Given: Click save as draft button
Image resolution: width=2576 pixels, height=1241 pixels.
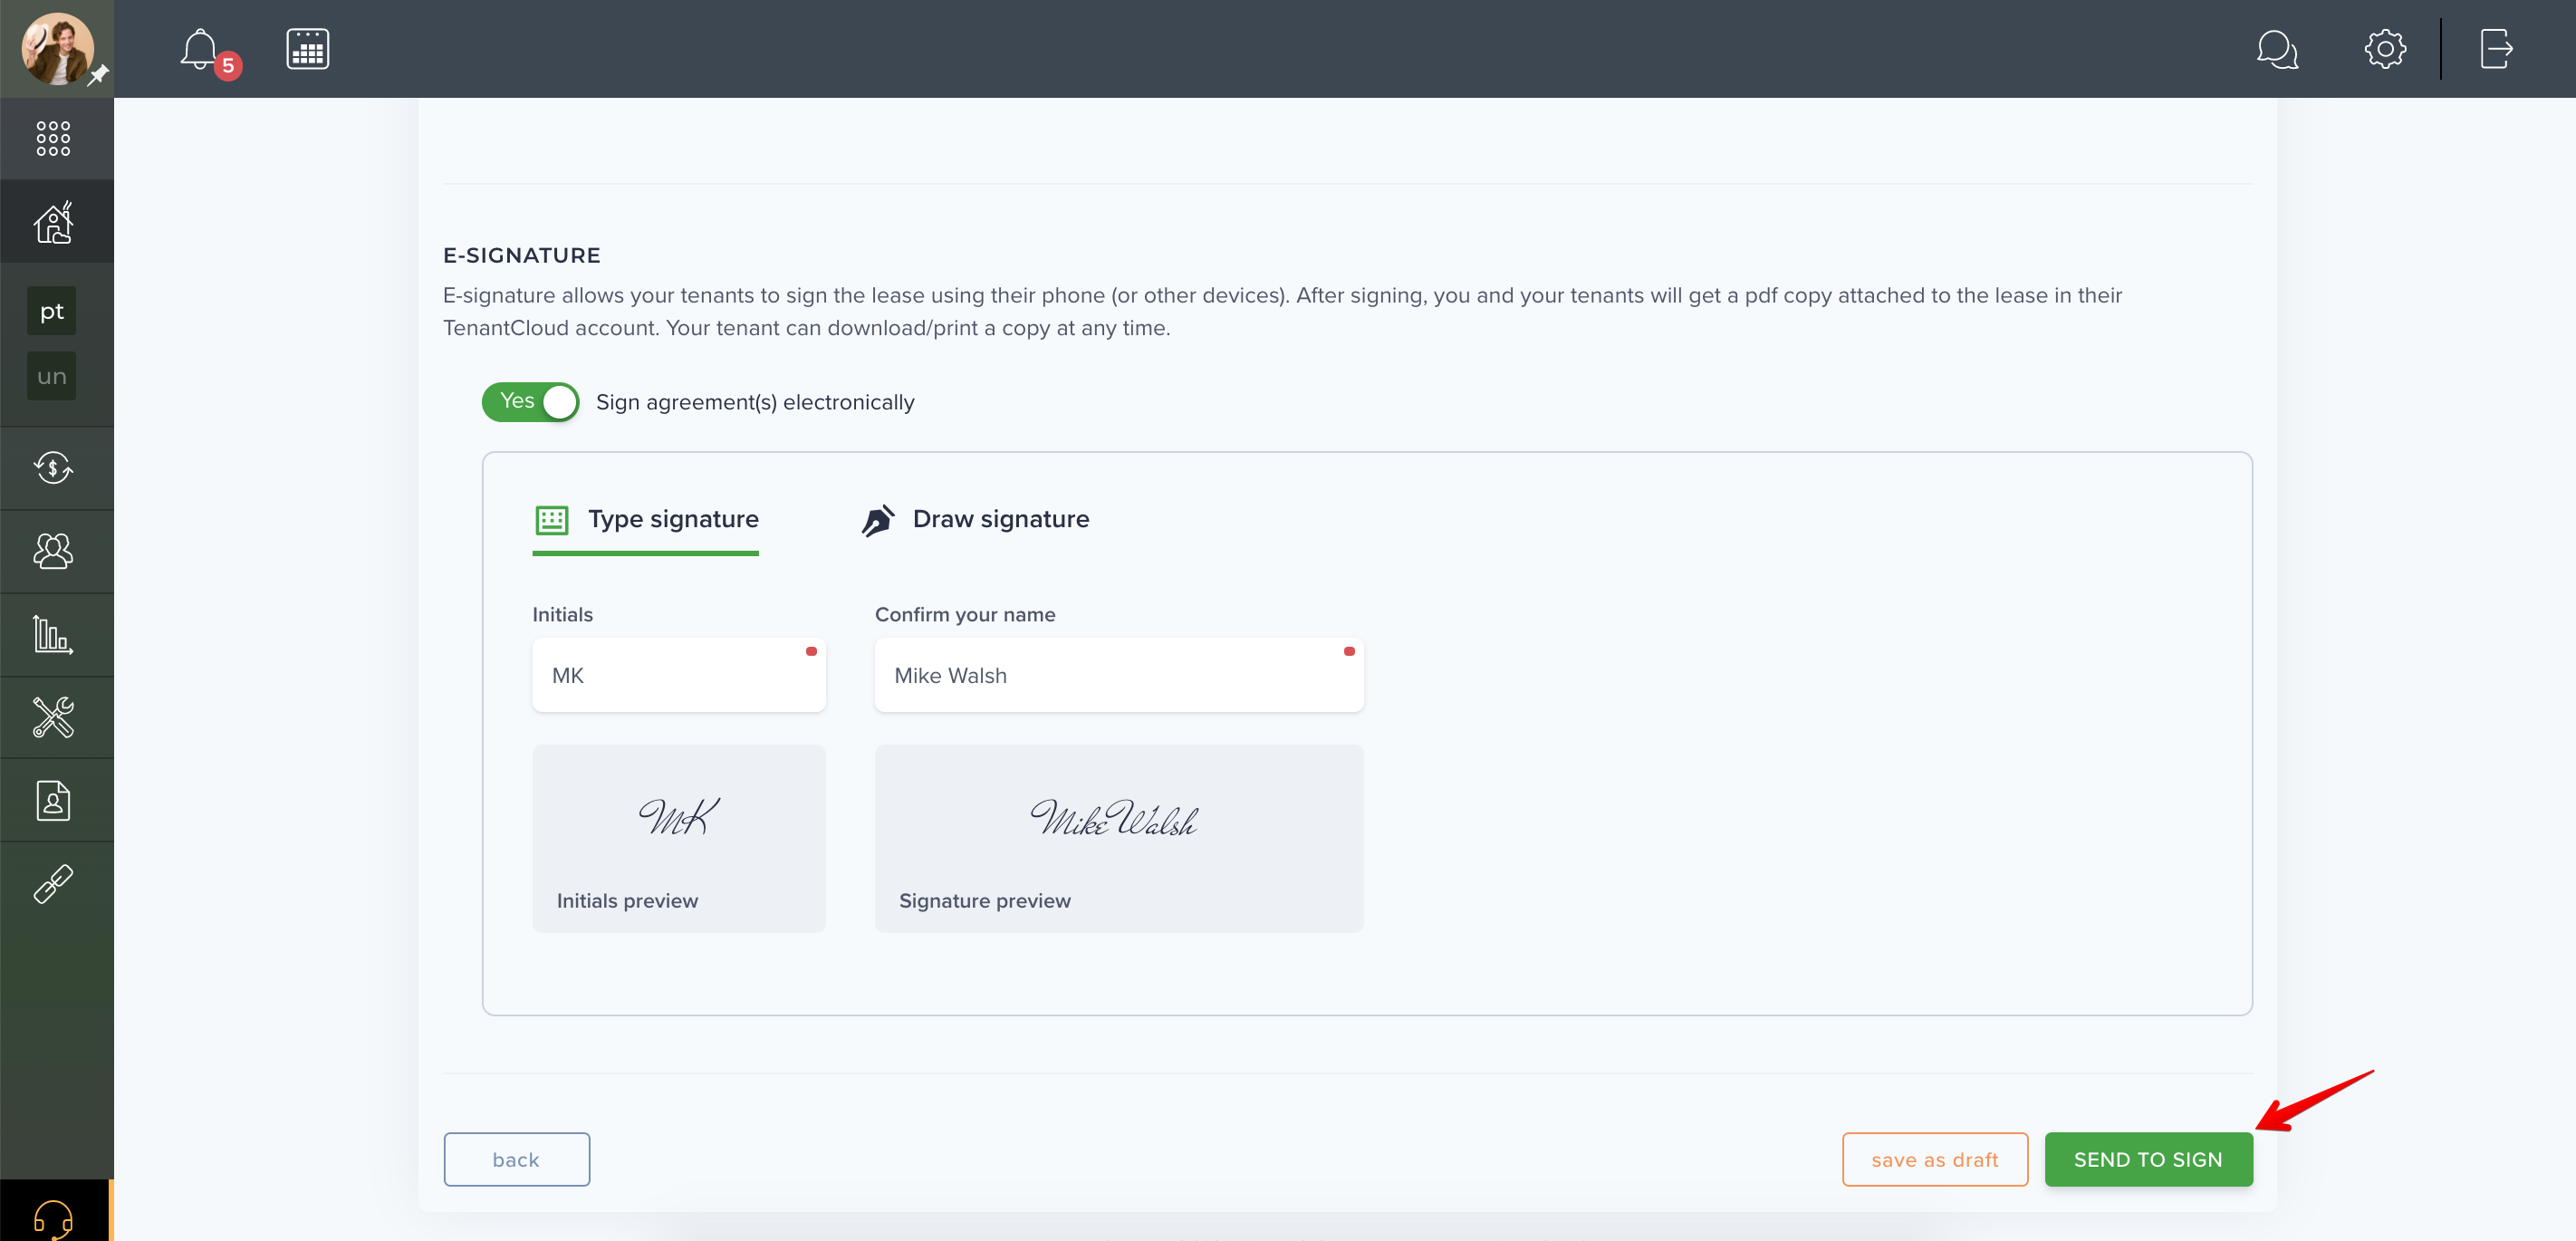Looking at the screenshot, I should pos(1934,1159).
